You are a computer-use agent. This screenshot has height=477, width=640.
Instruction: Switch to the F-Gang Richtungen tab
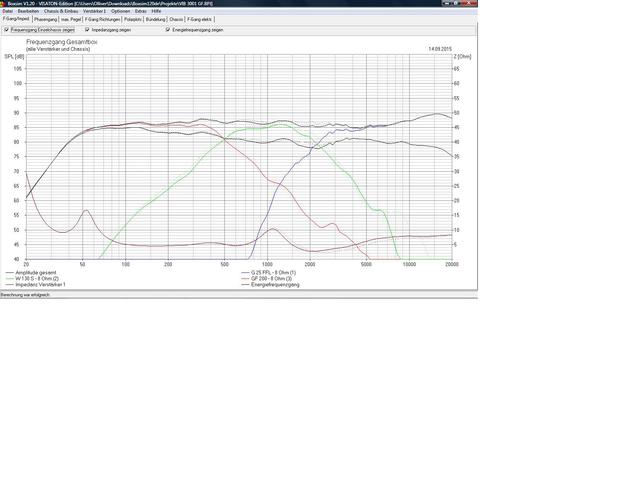tap(102, 19)
